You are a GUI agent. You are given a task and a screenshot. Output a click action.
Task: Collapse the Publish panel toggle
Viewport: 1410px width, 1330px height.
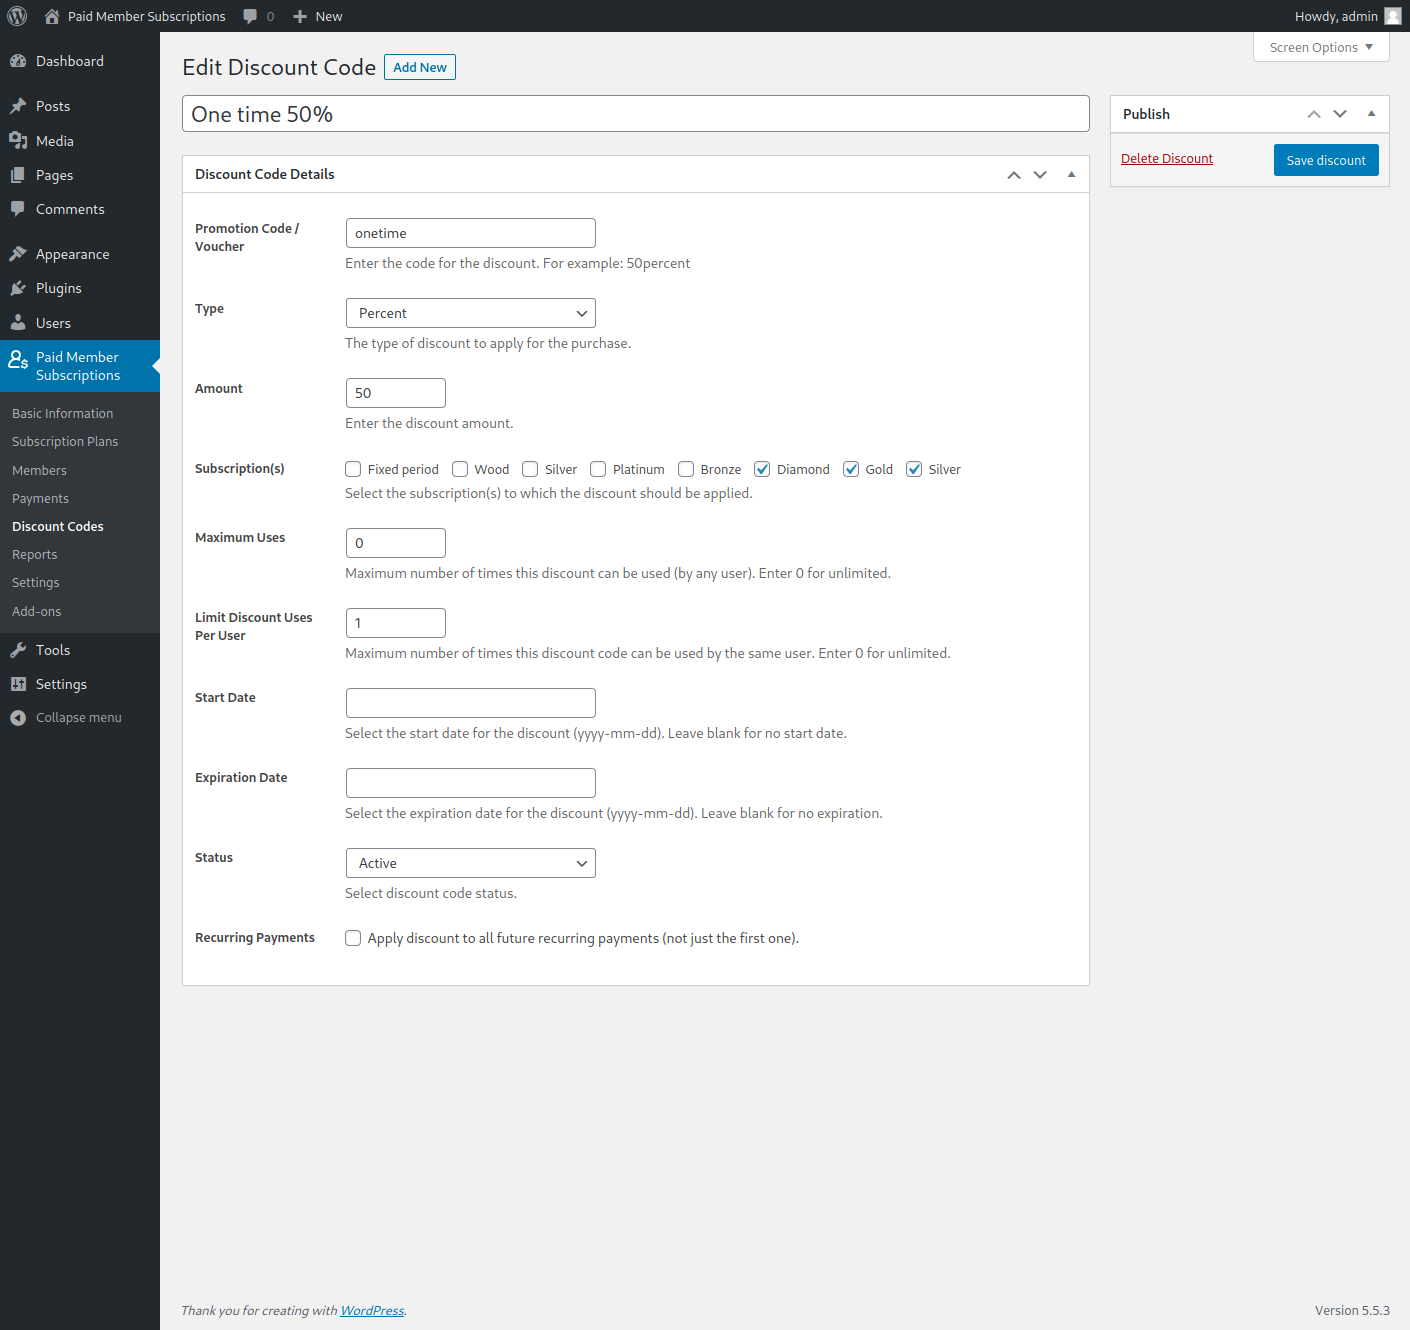coord(1371,114)
